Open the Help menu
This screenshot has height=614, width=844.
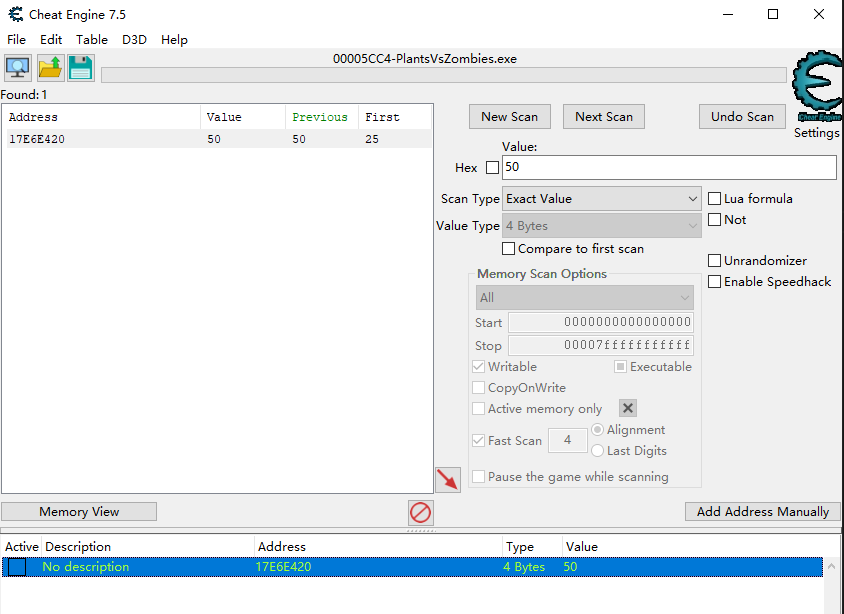point(174,40)
